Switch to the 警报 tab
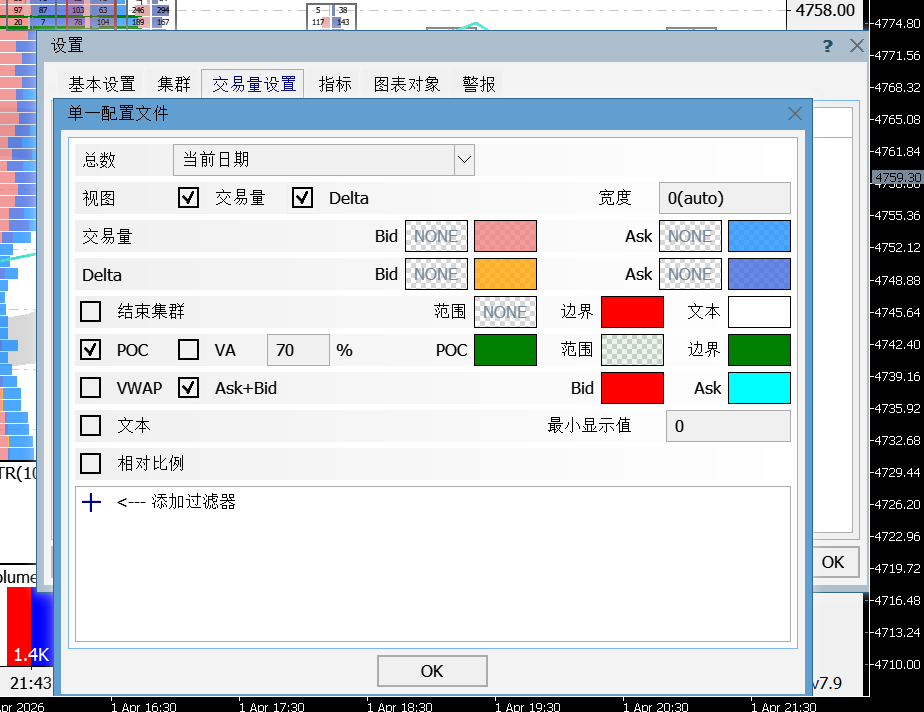The height and width of the screenshot is (712, 924). click(479, 84)
